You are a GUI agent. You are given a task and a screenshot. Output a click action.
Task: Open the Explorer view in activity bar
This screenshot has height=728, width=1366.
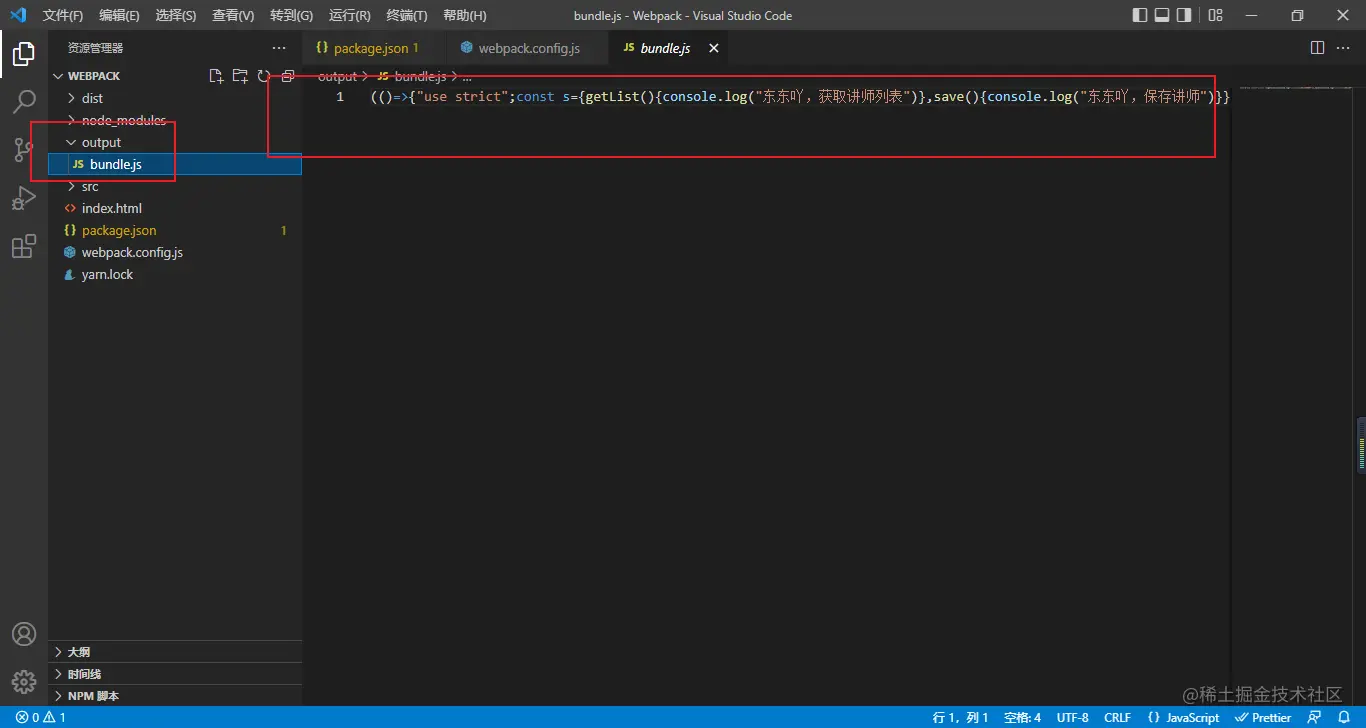click(24, 53)
